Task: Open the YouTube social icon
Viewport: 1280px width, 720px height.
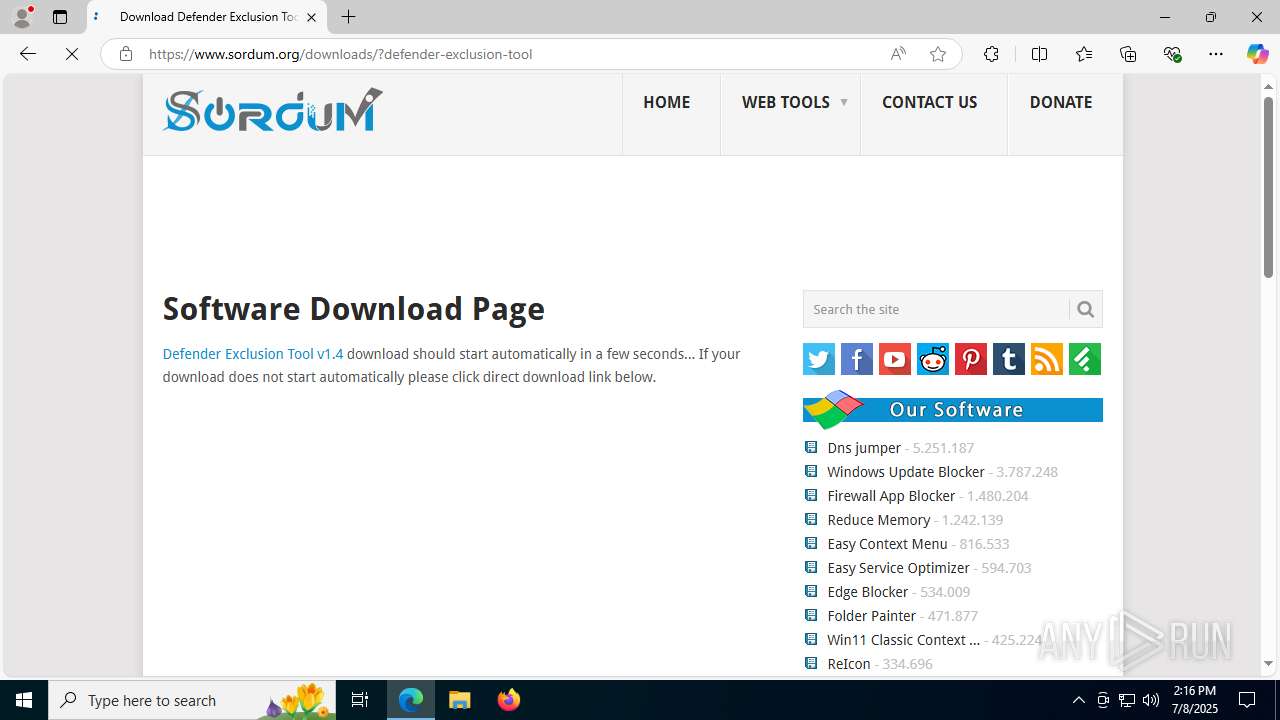Action: pyautogui.click(x=895, y=359)
